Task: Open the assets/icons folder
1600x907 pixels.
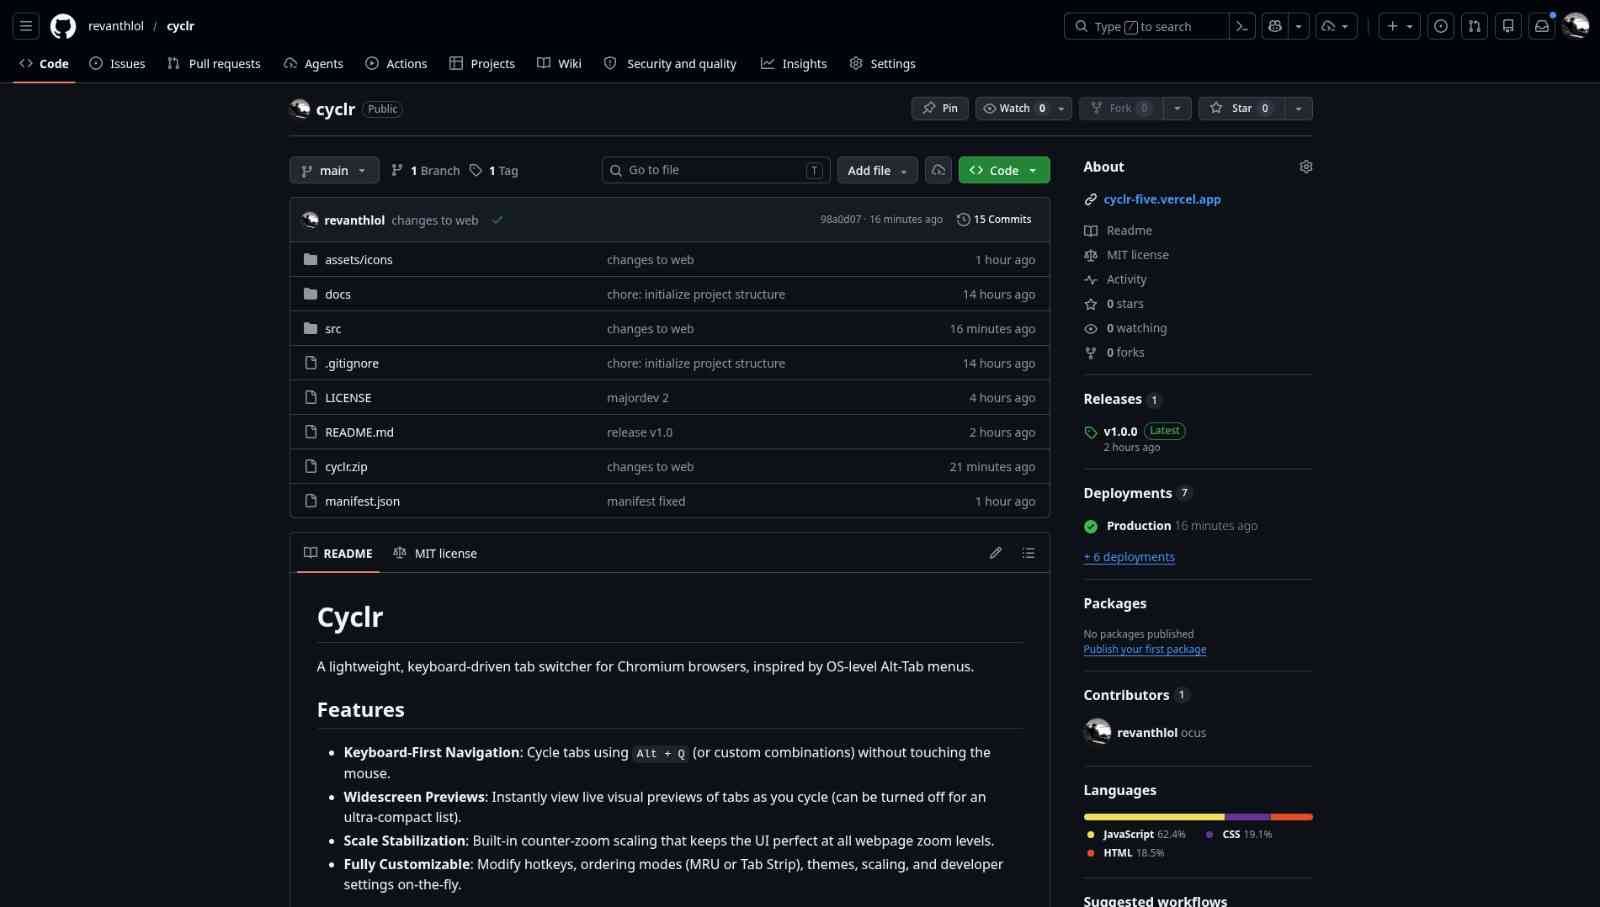Action: (359, 259)
